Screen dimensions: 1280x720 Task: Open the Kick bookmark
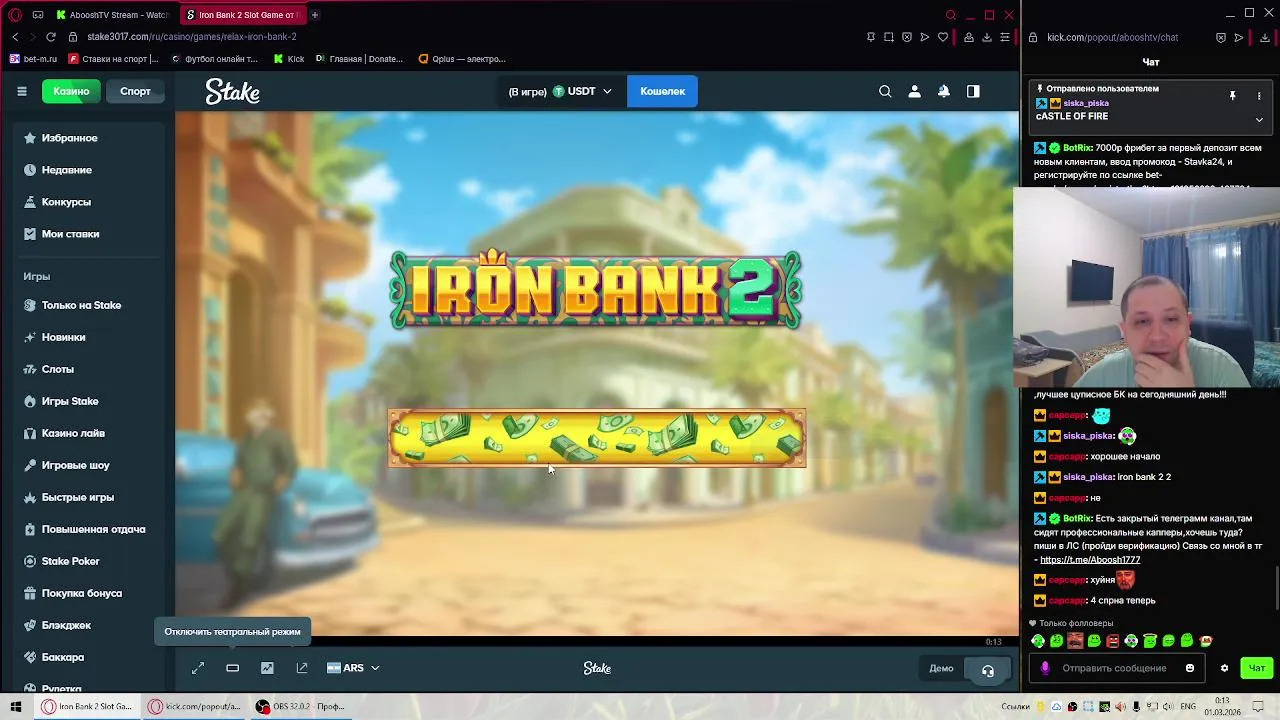pyautogui.click(x=289, y=59)
